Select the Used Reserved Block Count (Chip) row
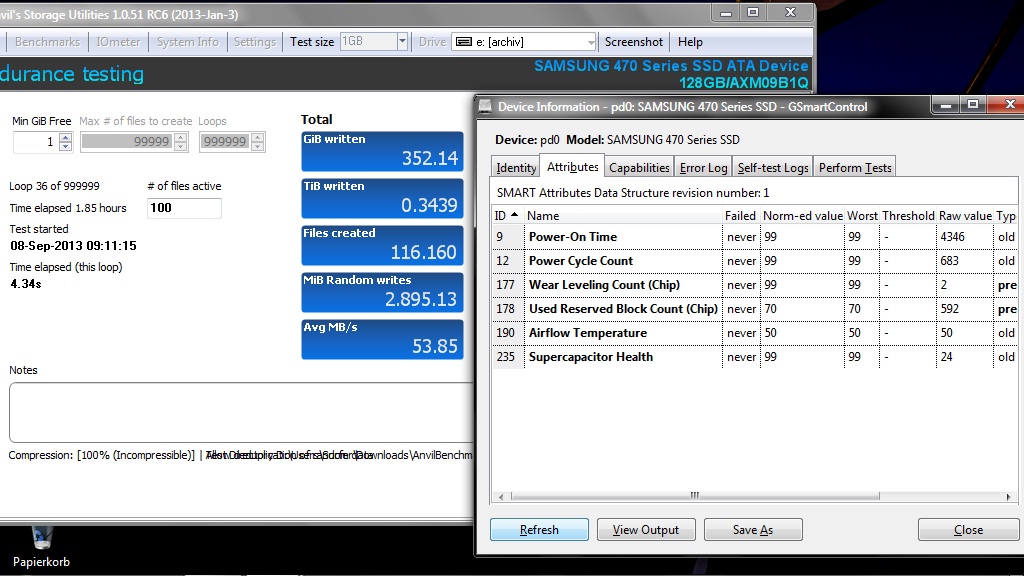 tap(755, 309)
